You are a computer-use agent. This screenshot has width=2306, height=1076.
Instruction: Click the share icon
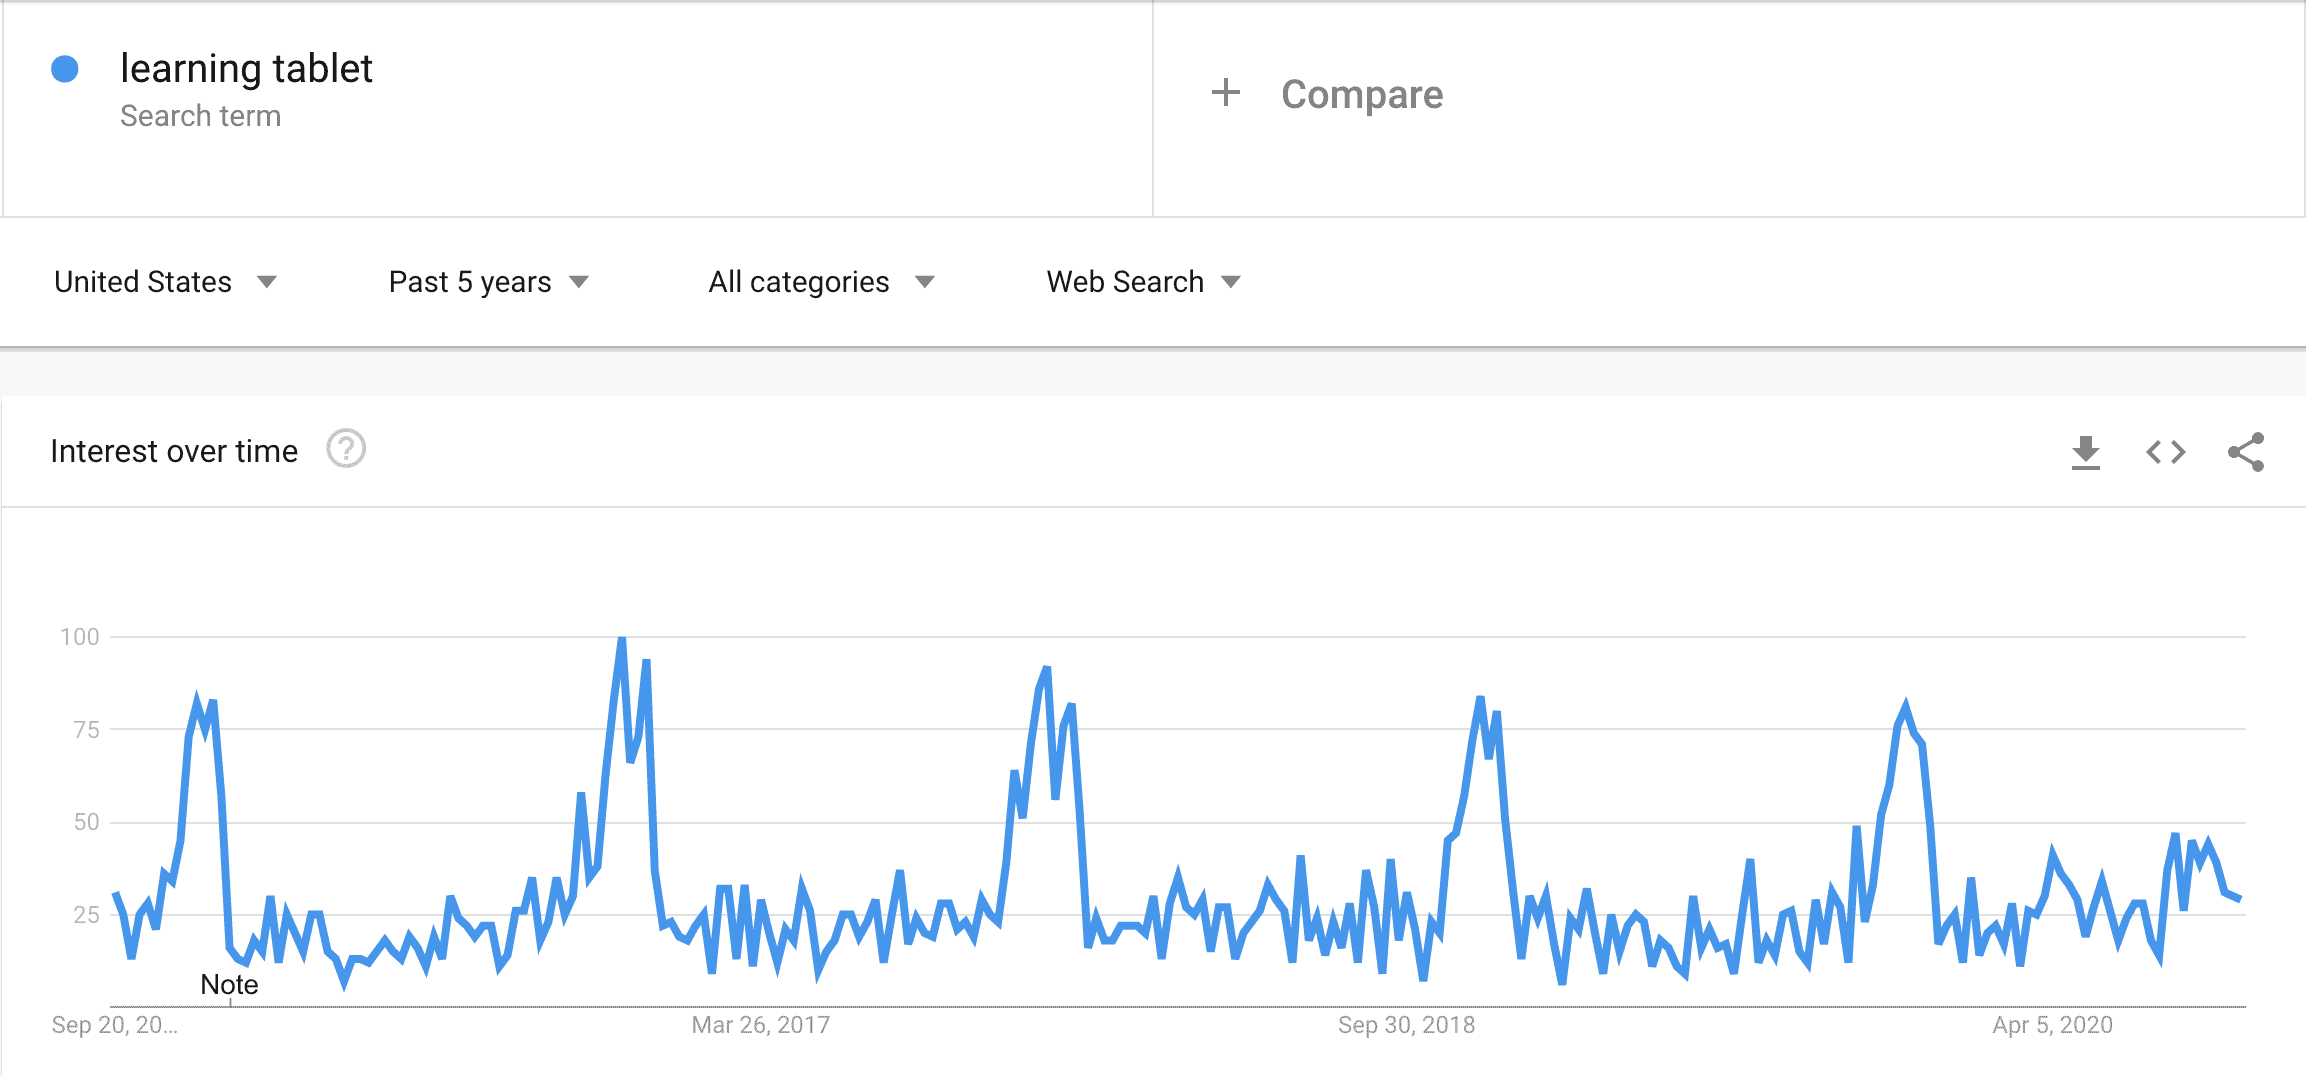pos(2245,452)
